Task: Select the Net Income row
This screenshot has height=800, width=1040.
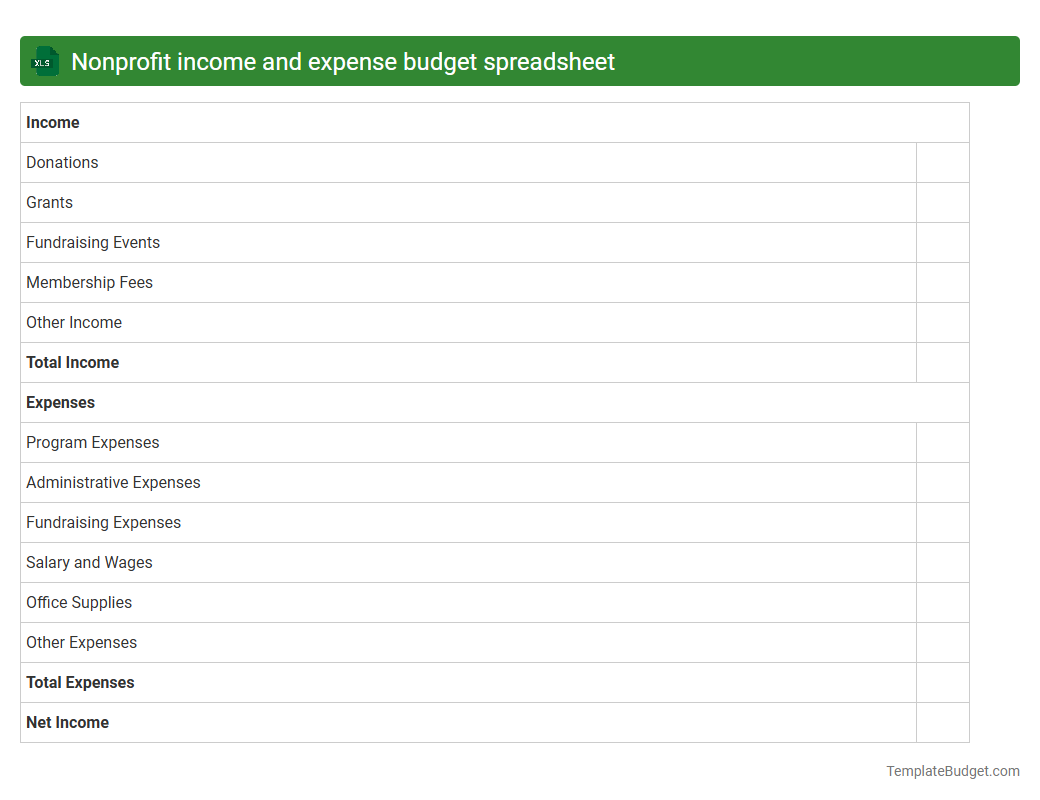Action: (67, 722)
